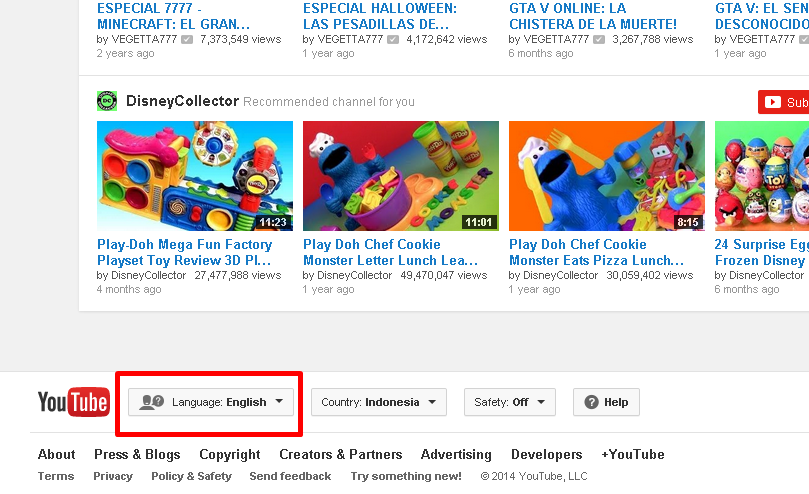Click the '4 months ago' upload date
This screenshot has width=809, height=494.
click(129, 290)
